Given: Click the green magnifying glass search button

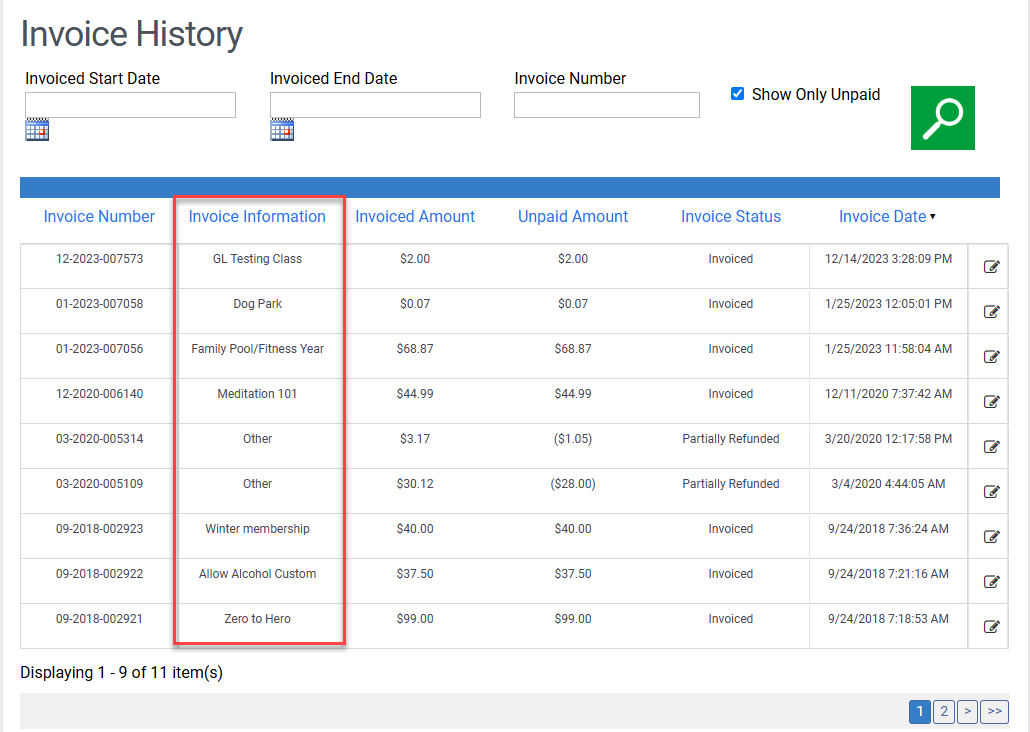Looking at the screenshot, I should (942, 118).
